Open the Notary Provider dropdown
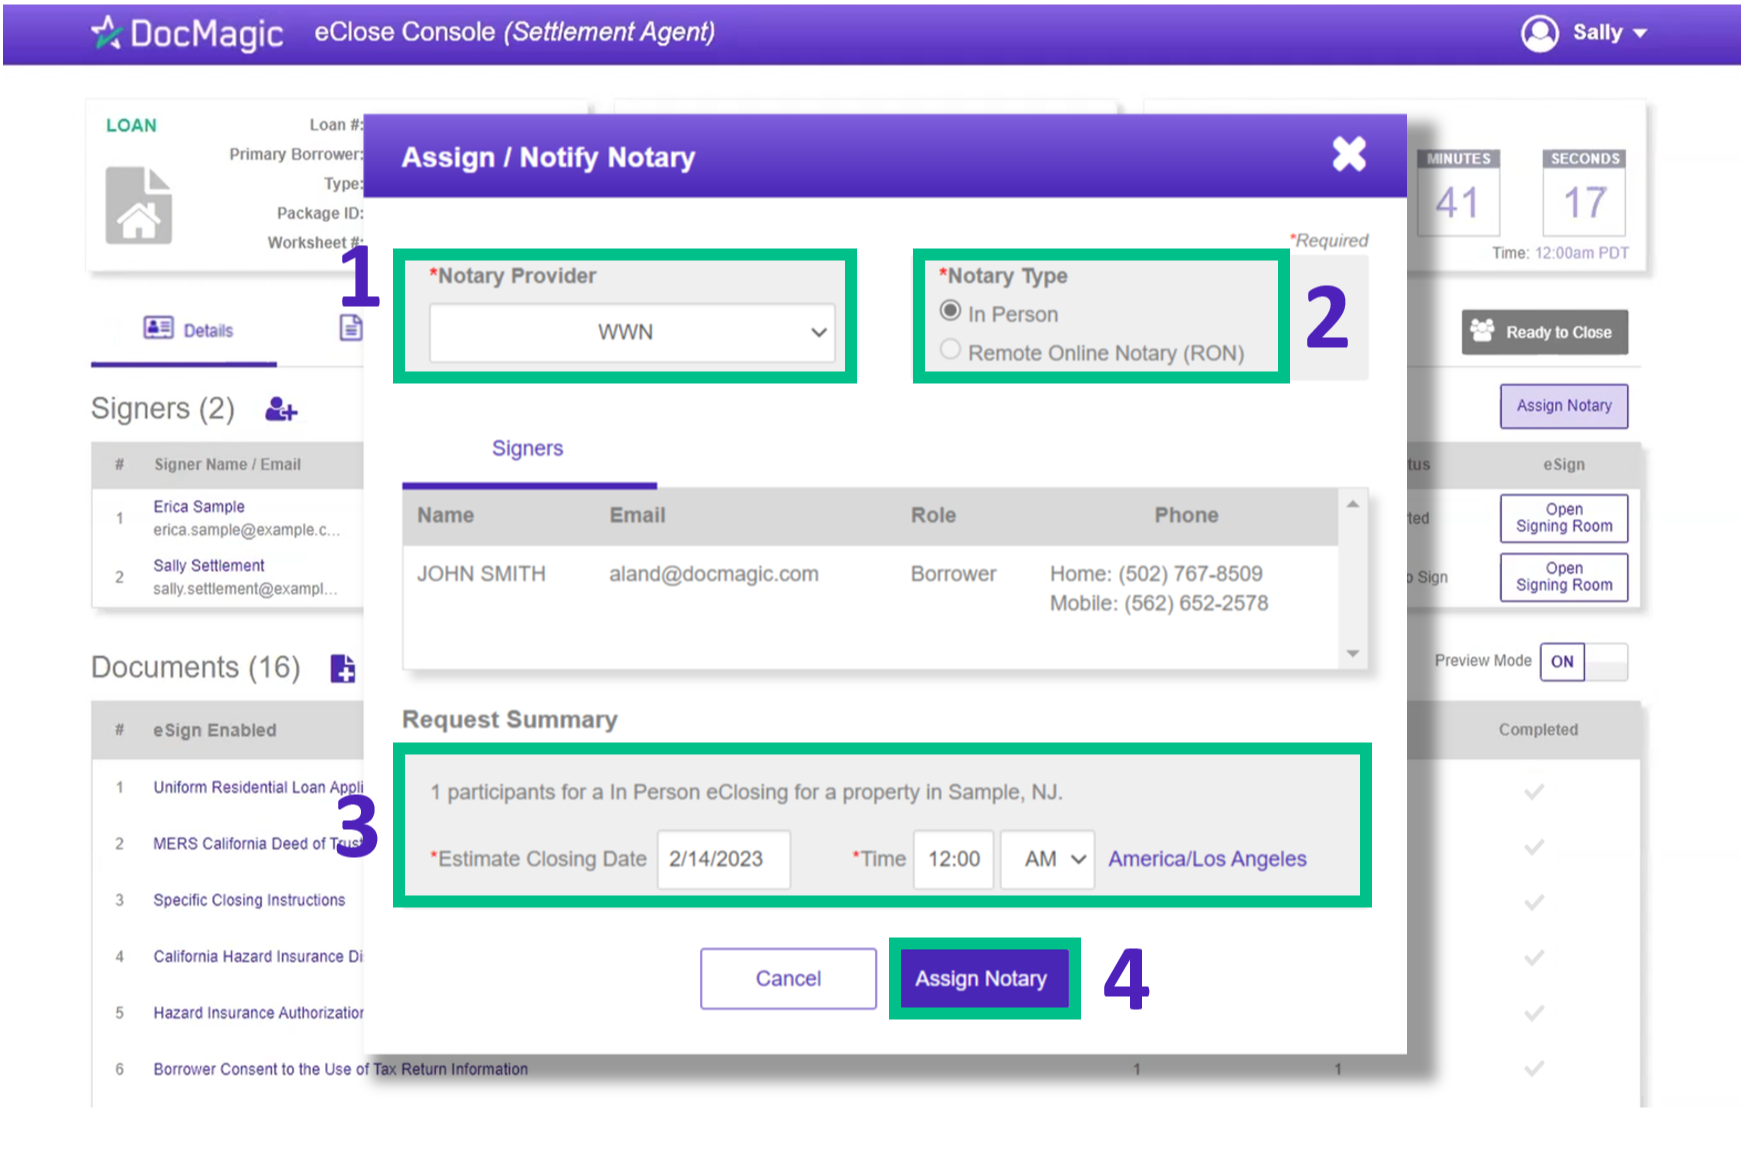This screenshot has width=1745, height=1168. point(632,332)
